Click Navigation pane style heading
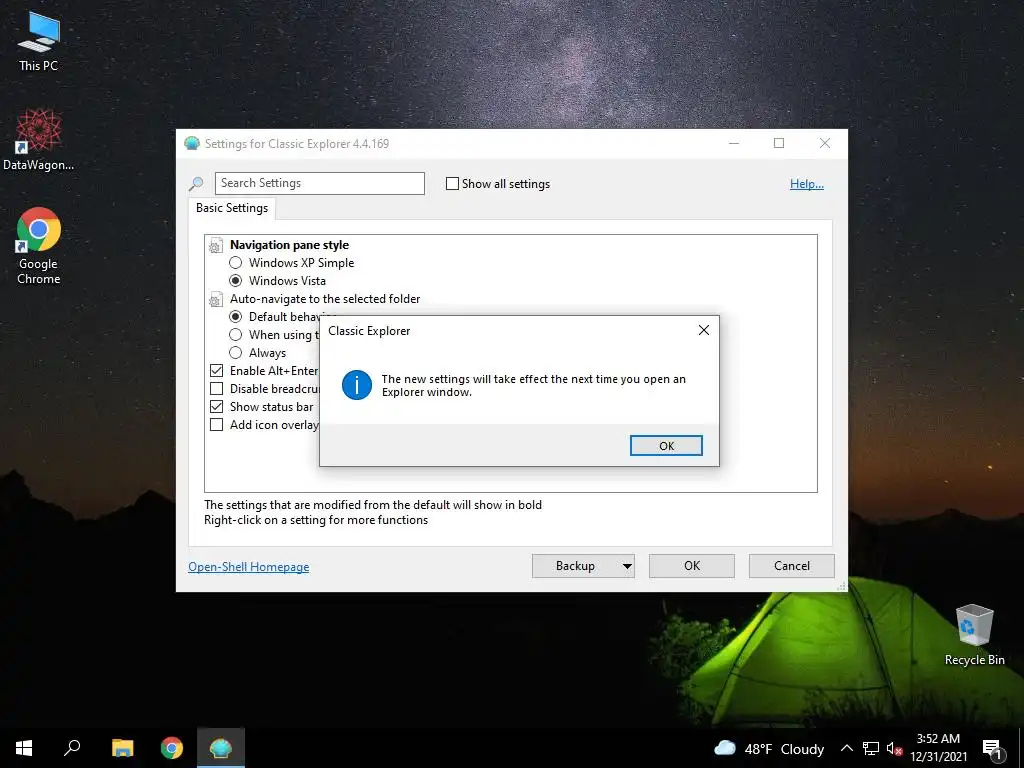This screenshot has height=768, width=1024. 289,245
